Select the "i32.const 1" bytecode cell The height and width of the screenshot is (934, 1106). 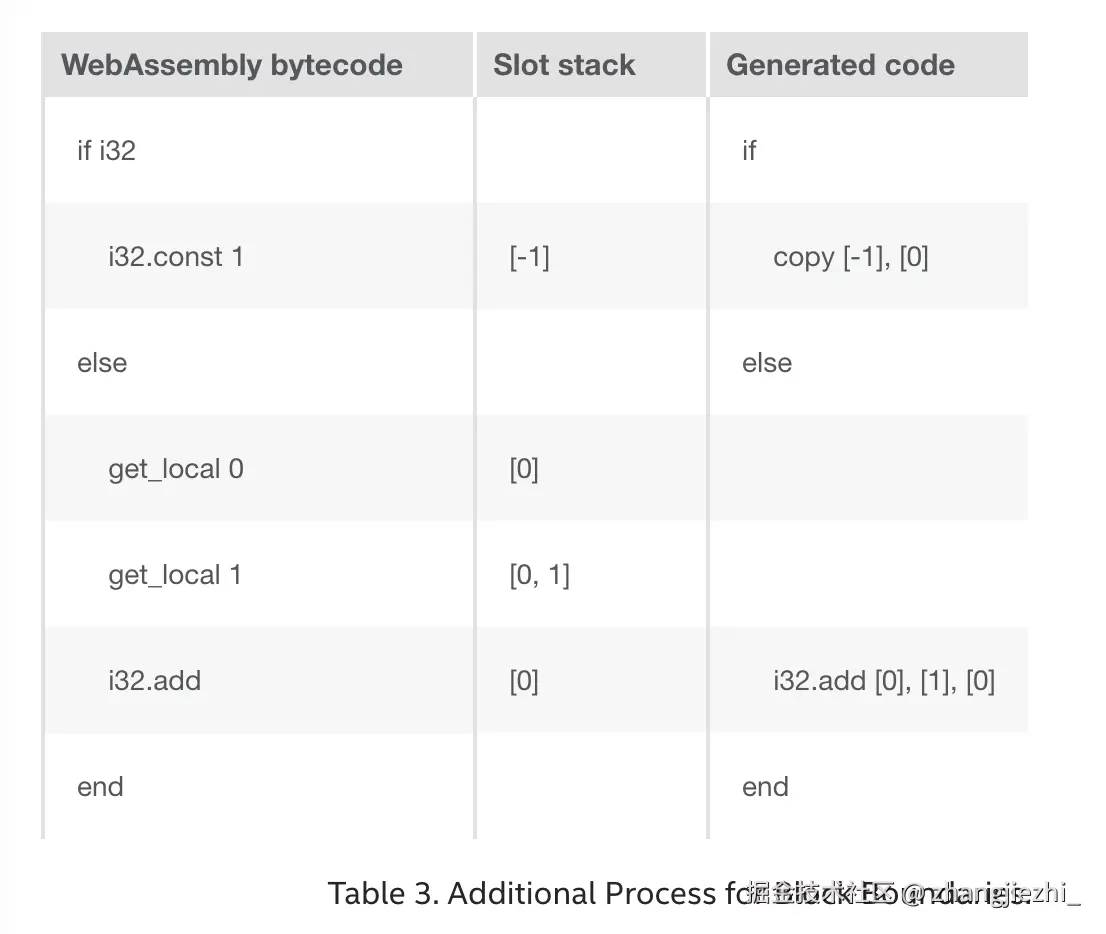click(x=176, y=257)
